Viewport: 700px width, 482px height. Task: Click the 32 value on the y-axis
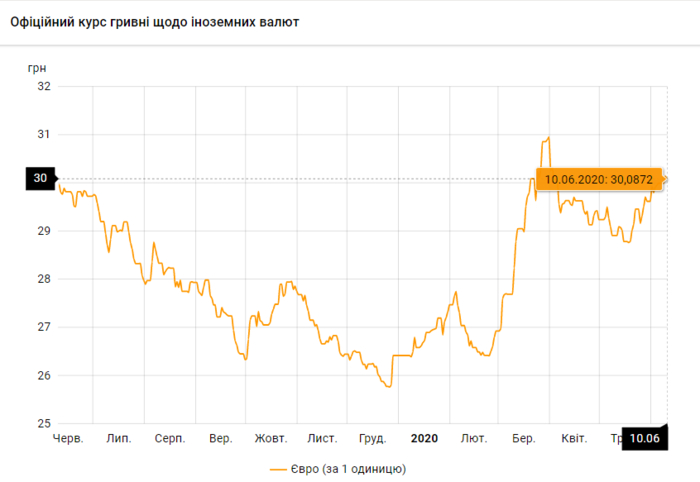pyautogui.click(x=44, y=86)
